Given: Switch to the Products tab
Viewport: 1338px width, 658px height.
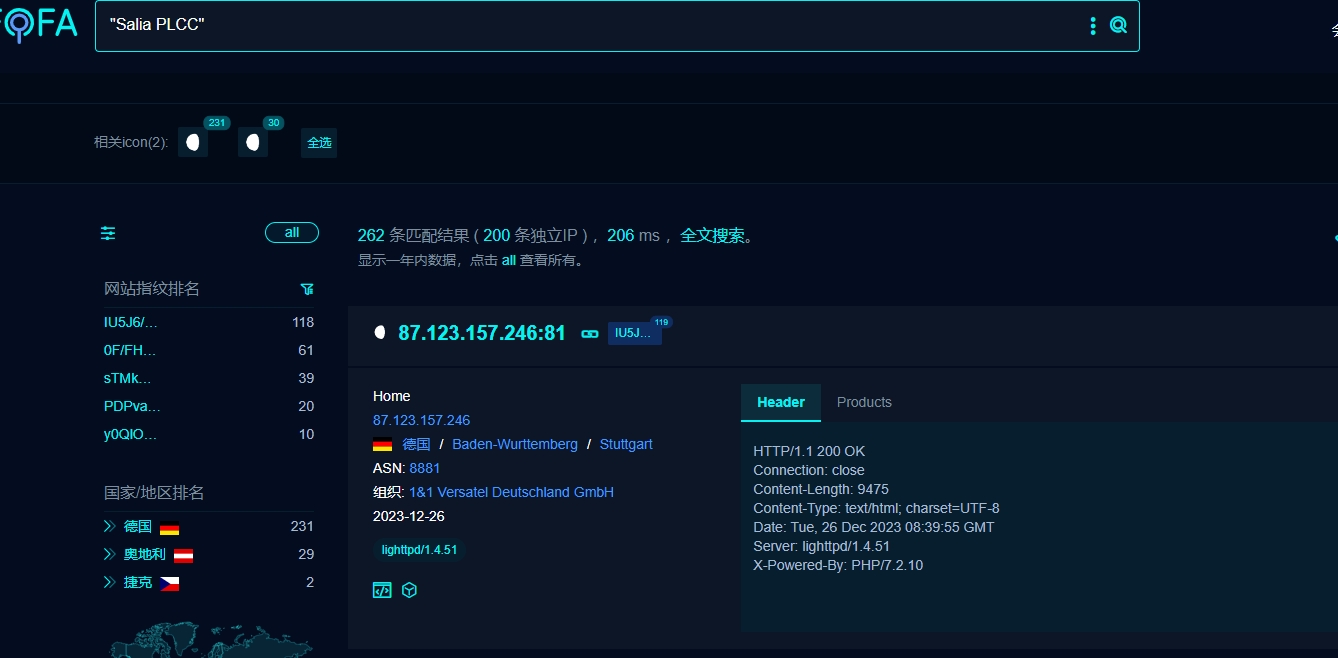Looking at the screenshot, I should [x=863, y=402].
